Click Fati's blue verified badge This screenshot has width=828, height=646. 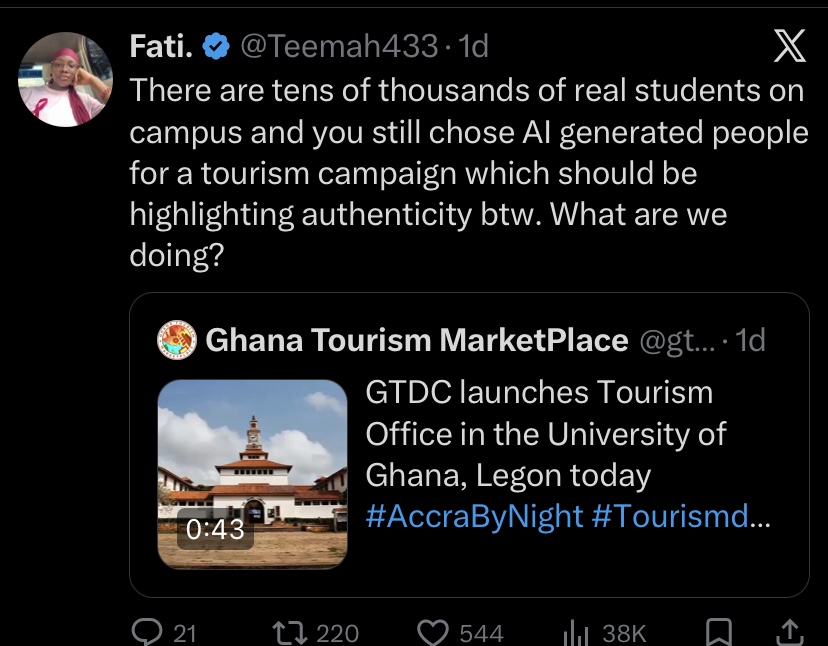click(216, 45)
